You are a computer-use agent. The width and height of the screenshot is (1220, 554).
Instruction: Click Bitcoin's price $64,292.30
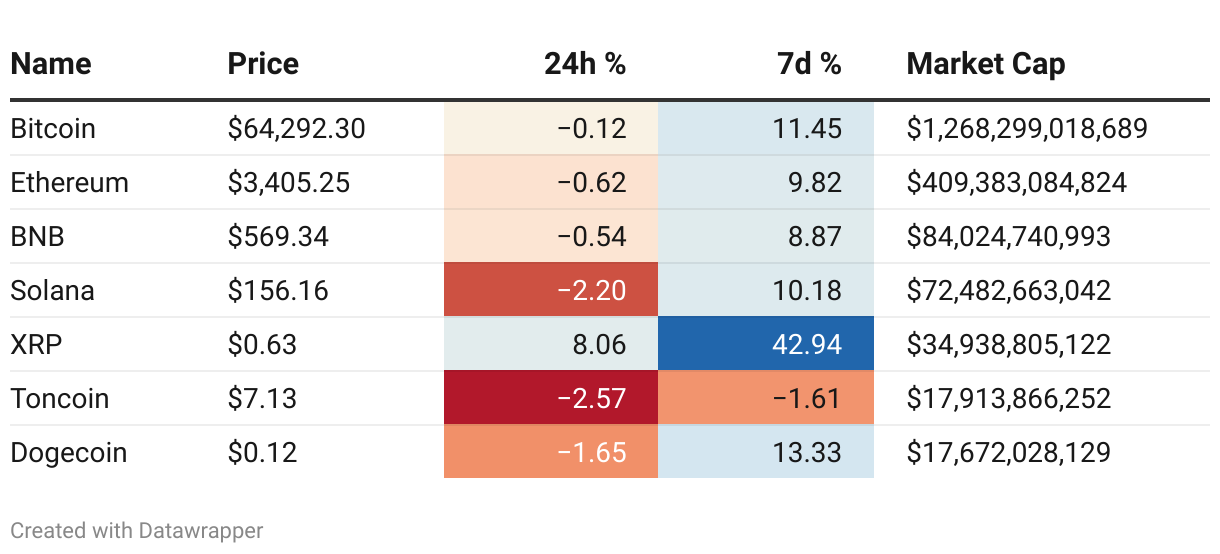(x=297, y=128)
